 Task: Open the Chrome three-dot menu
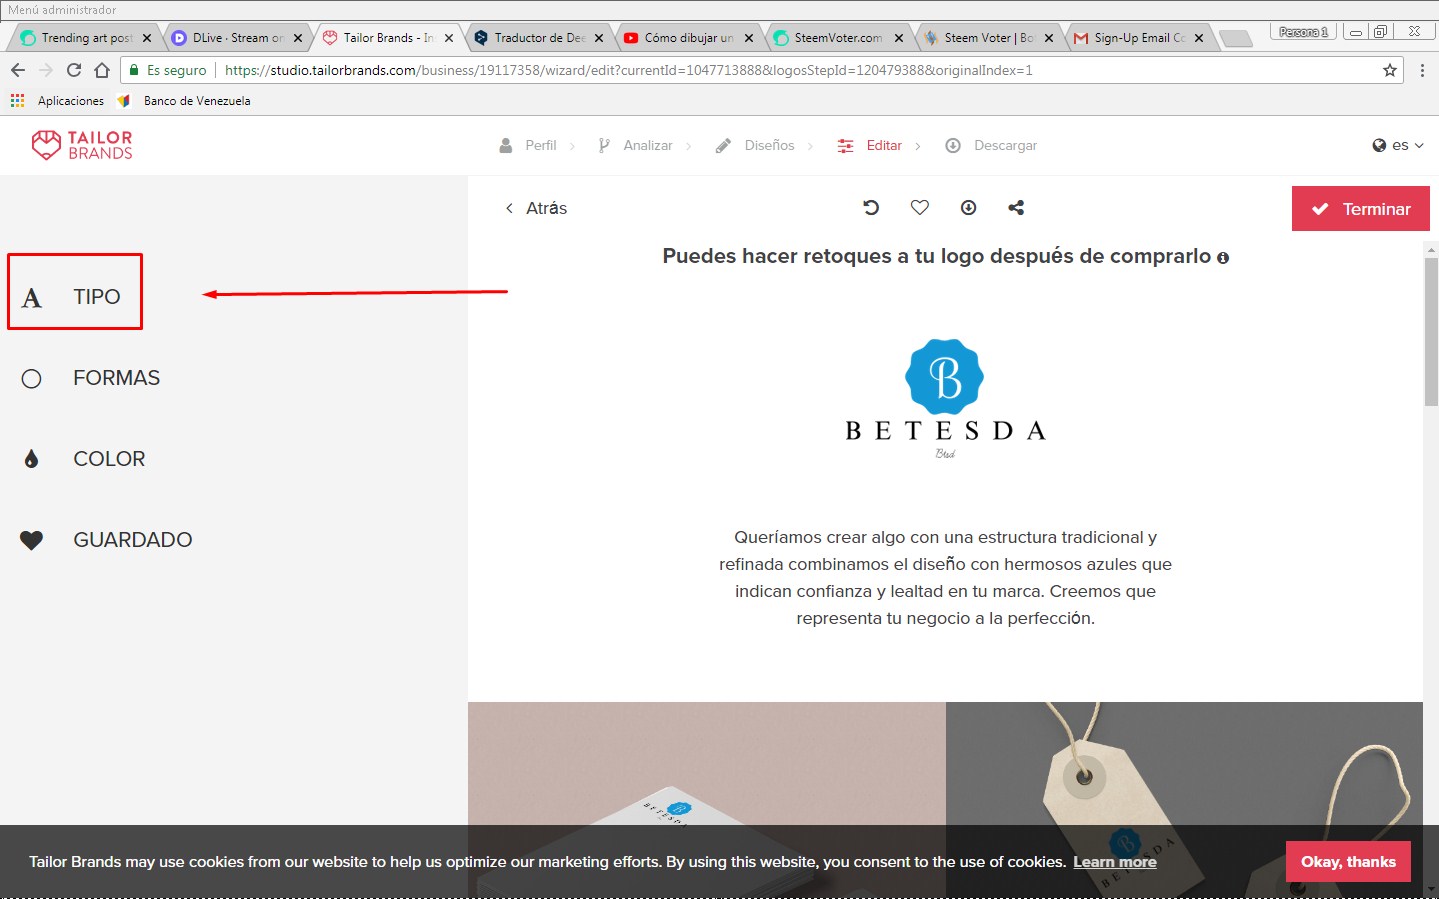click(1422, 70)
